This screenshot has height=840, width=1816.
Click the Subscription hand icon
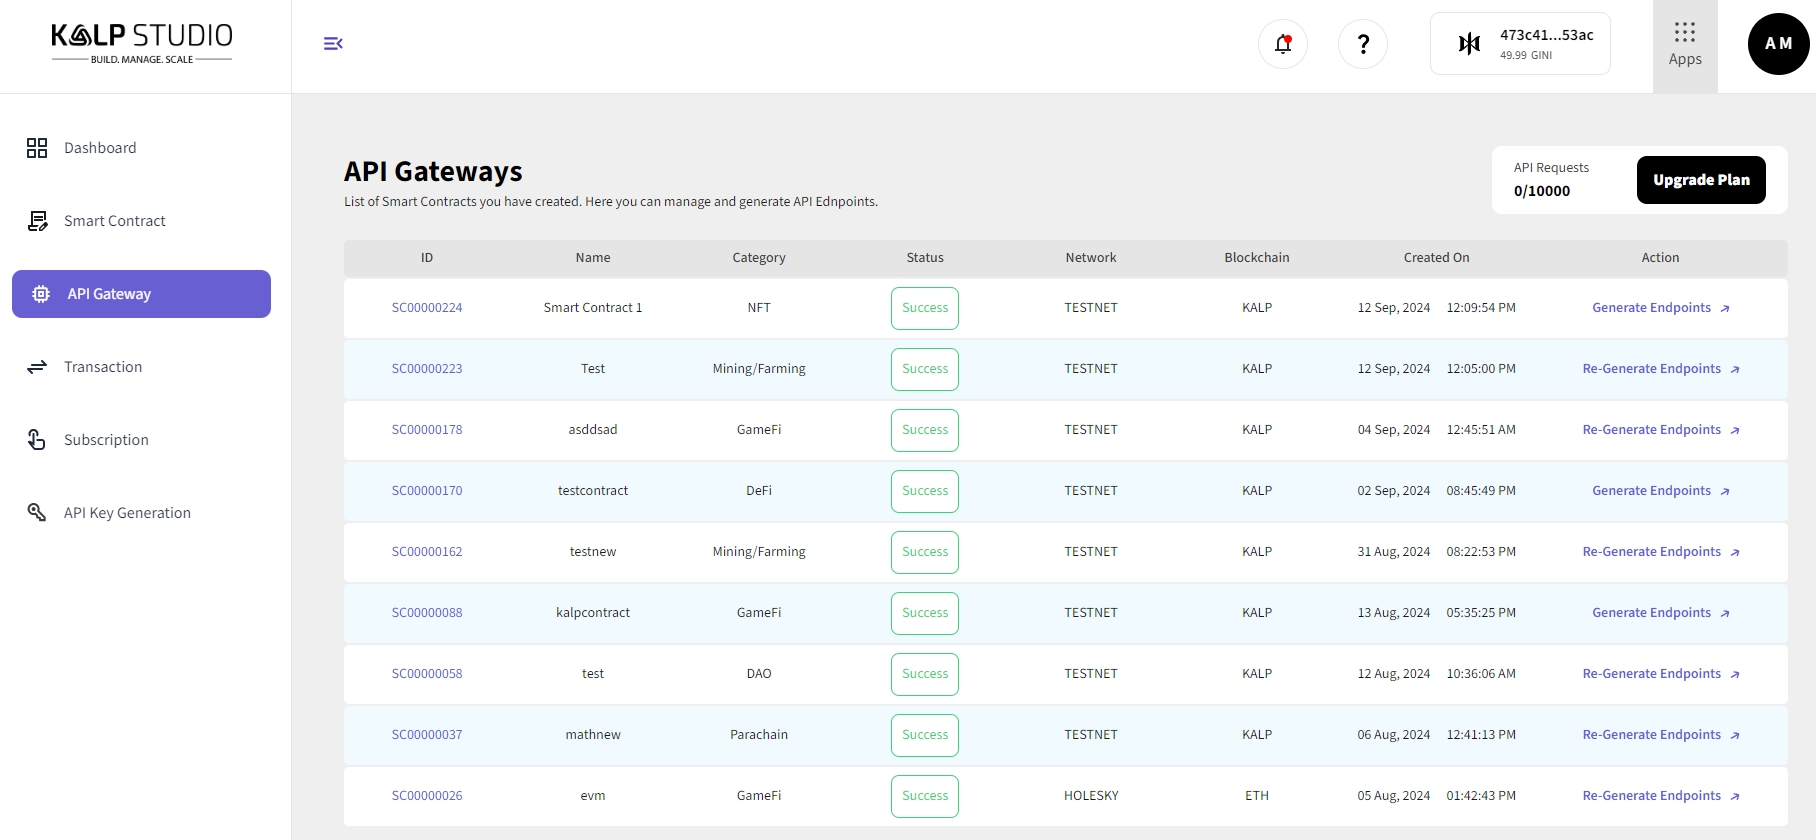click(37, 440)
